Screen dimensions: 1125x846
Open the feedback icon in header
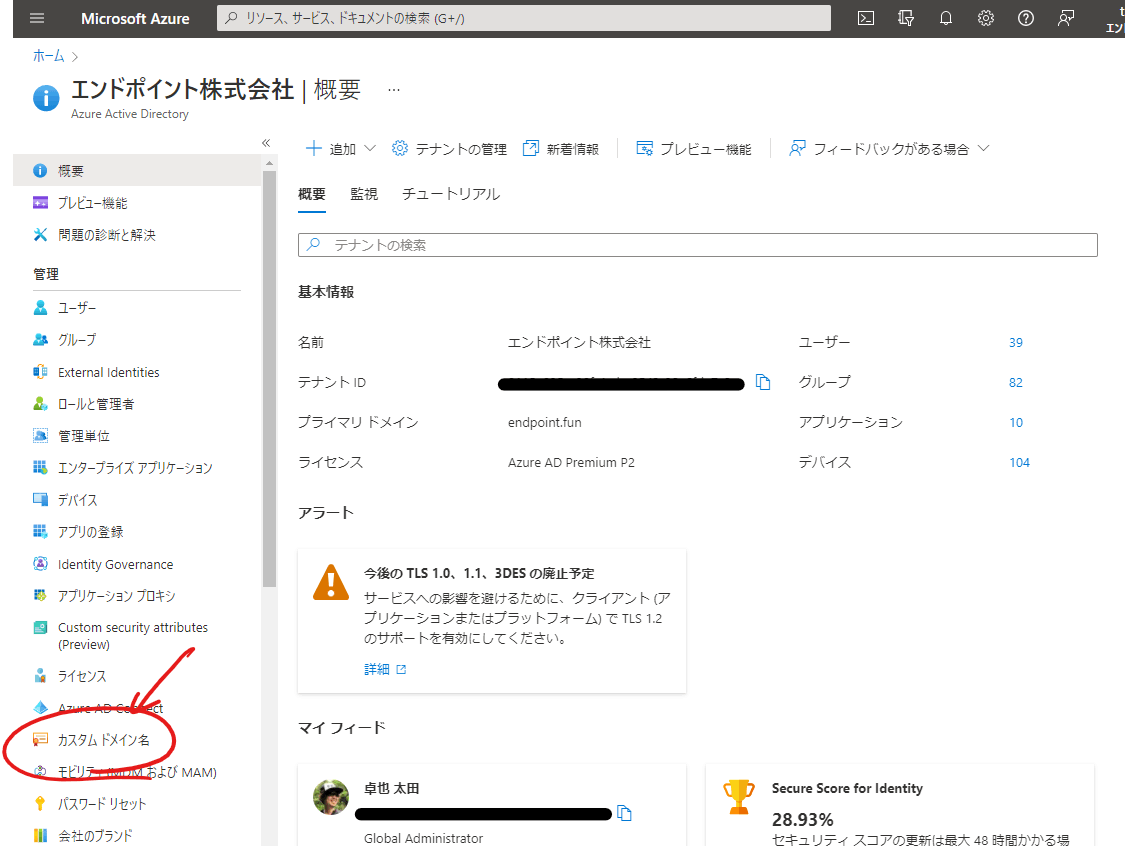1065,18
